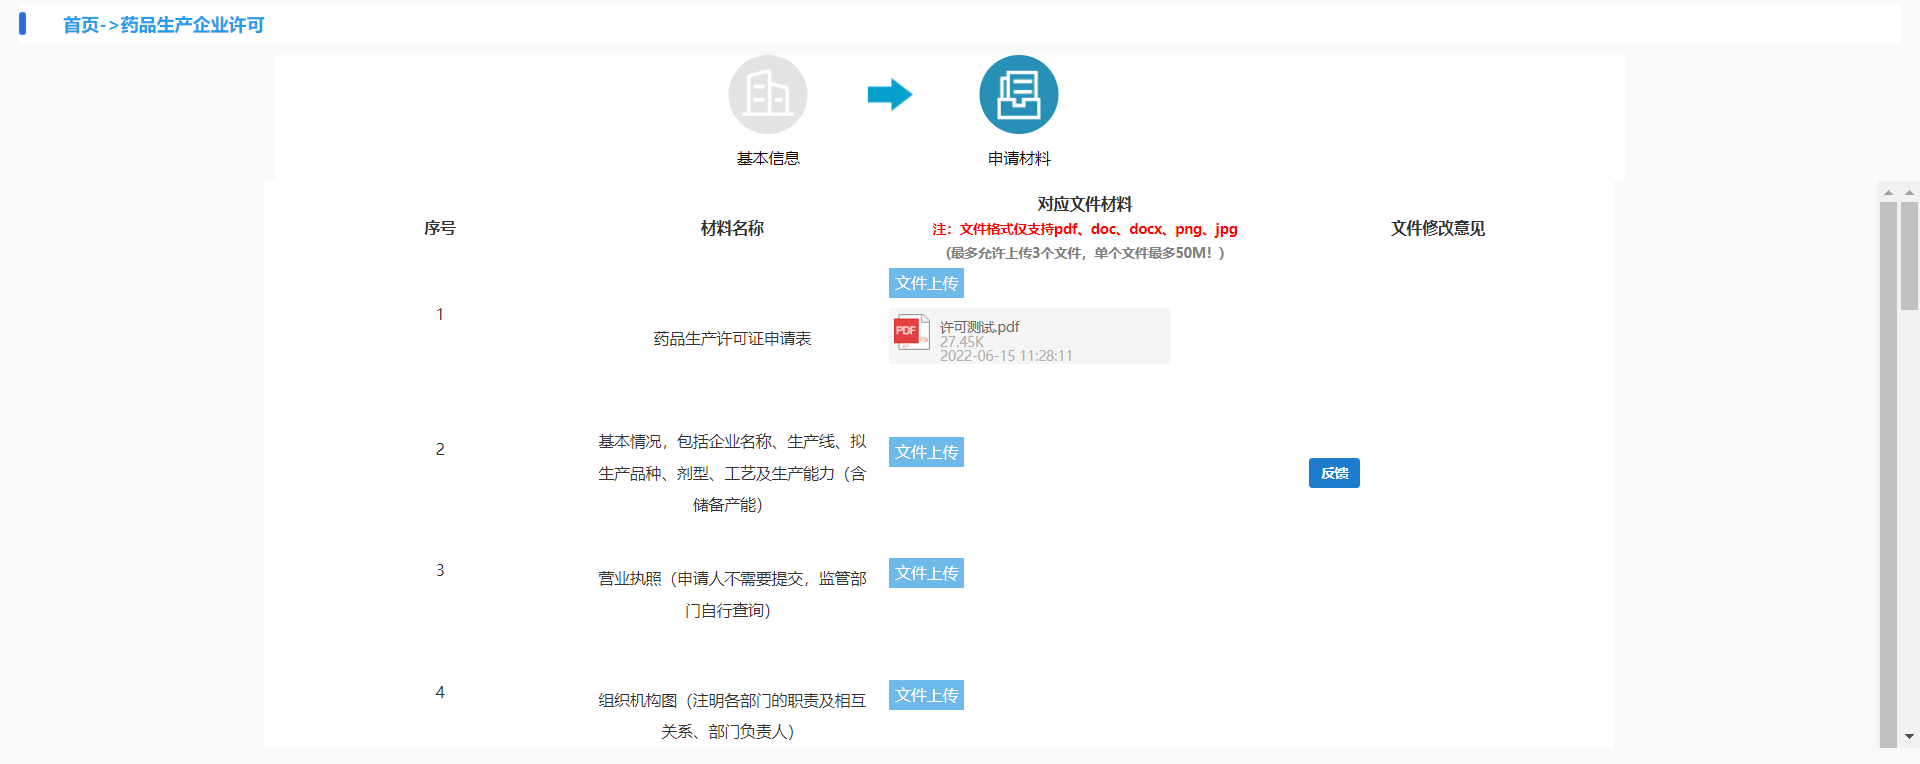Viewport: 1920px width, 764px height.
Task: Click the rightmost page scrollbar thumb
Action: click(1909, 255)
